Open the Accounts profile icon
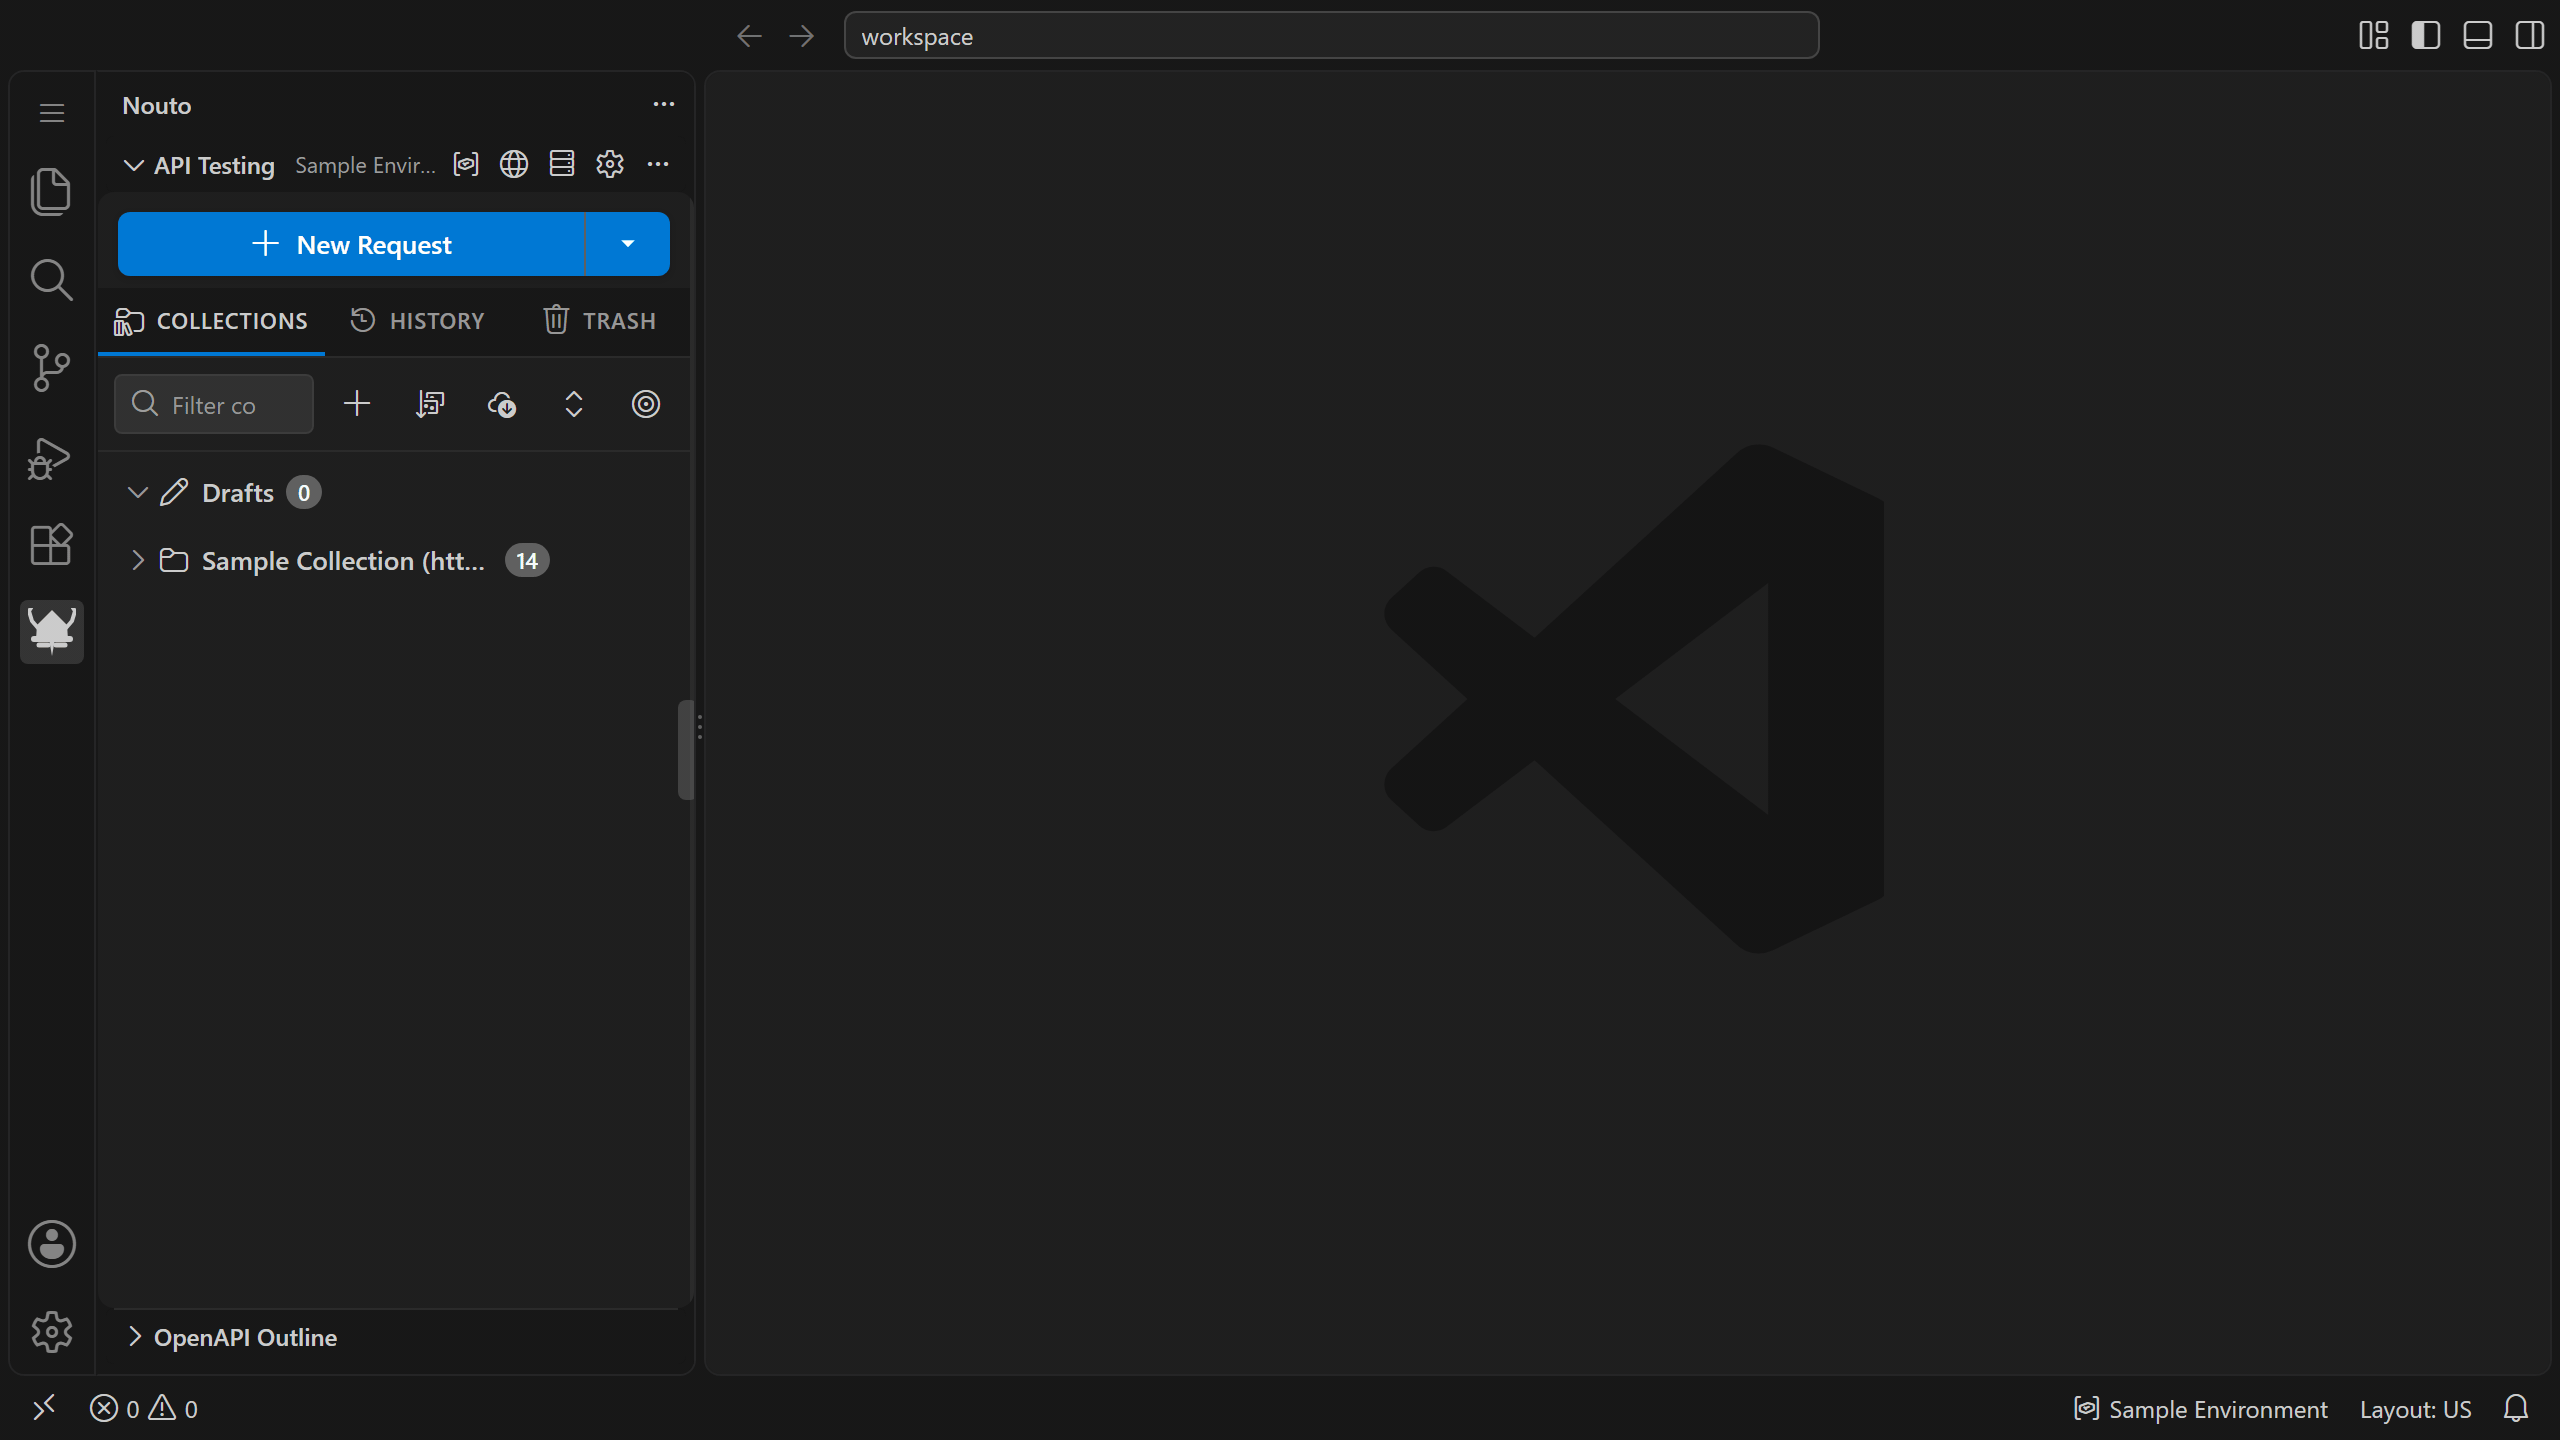2560x1440 pixels. point(51,1244)
